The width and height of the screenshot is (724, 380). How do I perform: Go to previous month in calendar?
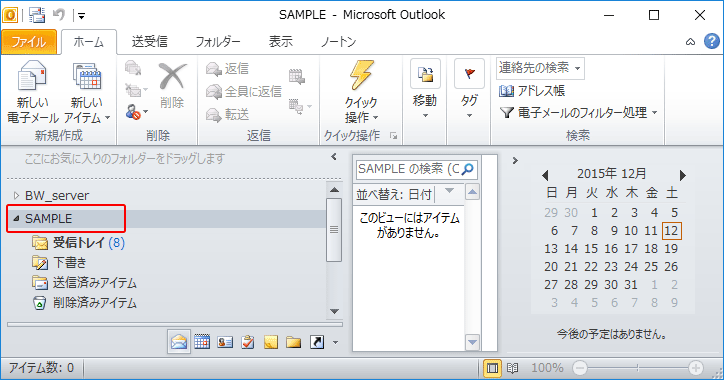click(545, 175)
